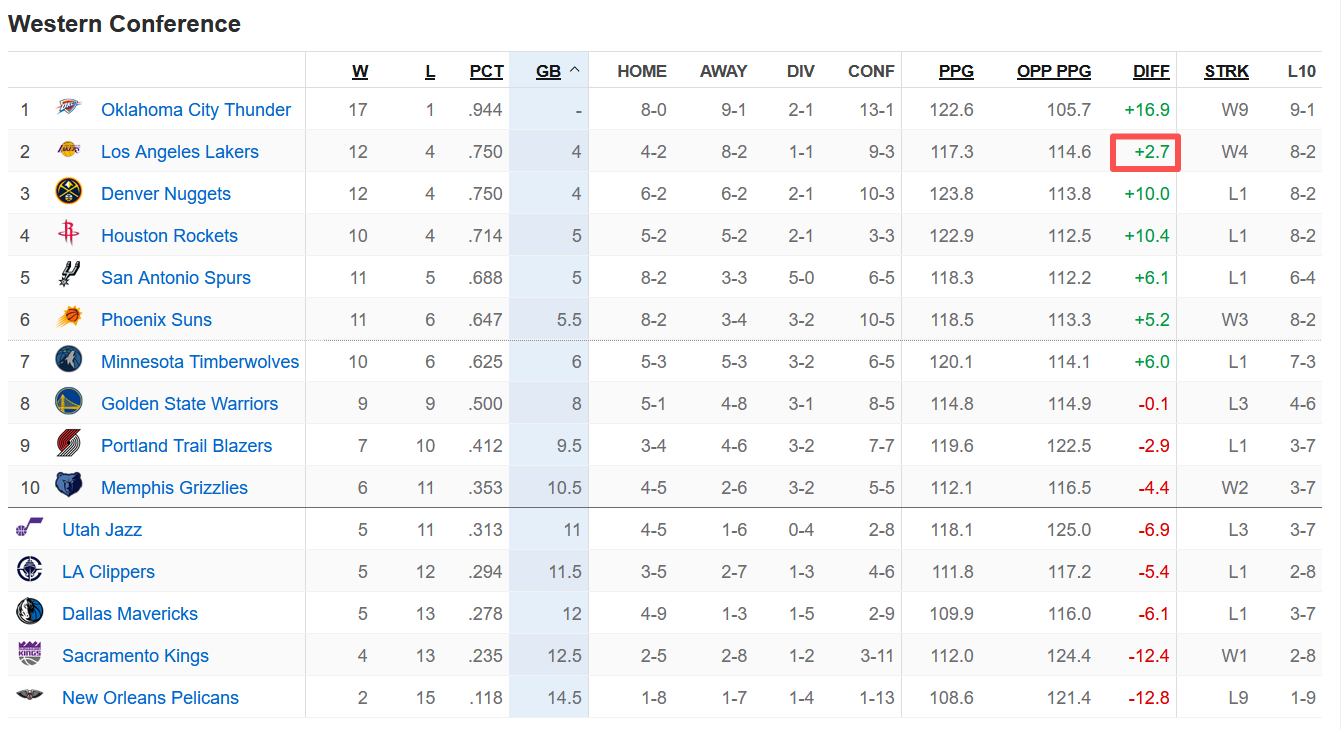Click the Memphis Grizzlies logo
The height and width of the screenshot is (729, 1341).
coord(69,487)
